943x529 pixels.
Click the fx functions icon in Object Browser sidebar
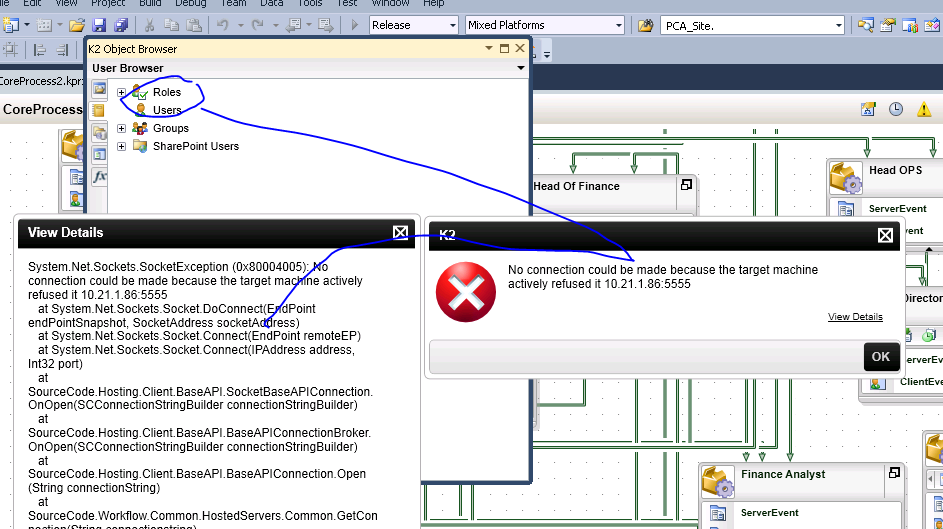99,176
